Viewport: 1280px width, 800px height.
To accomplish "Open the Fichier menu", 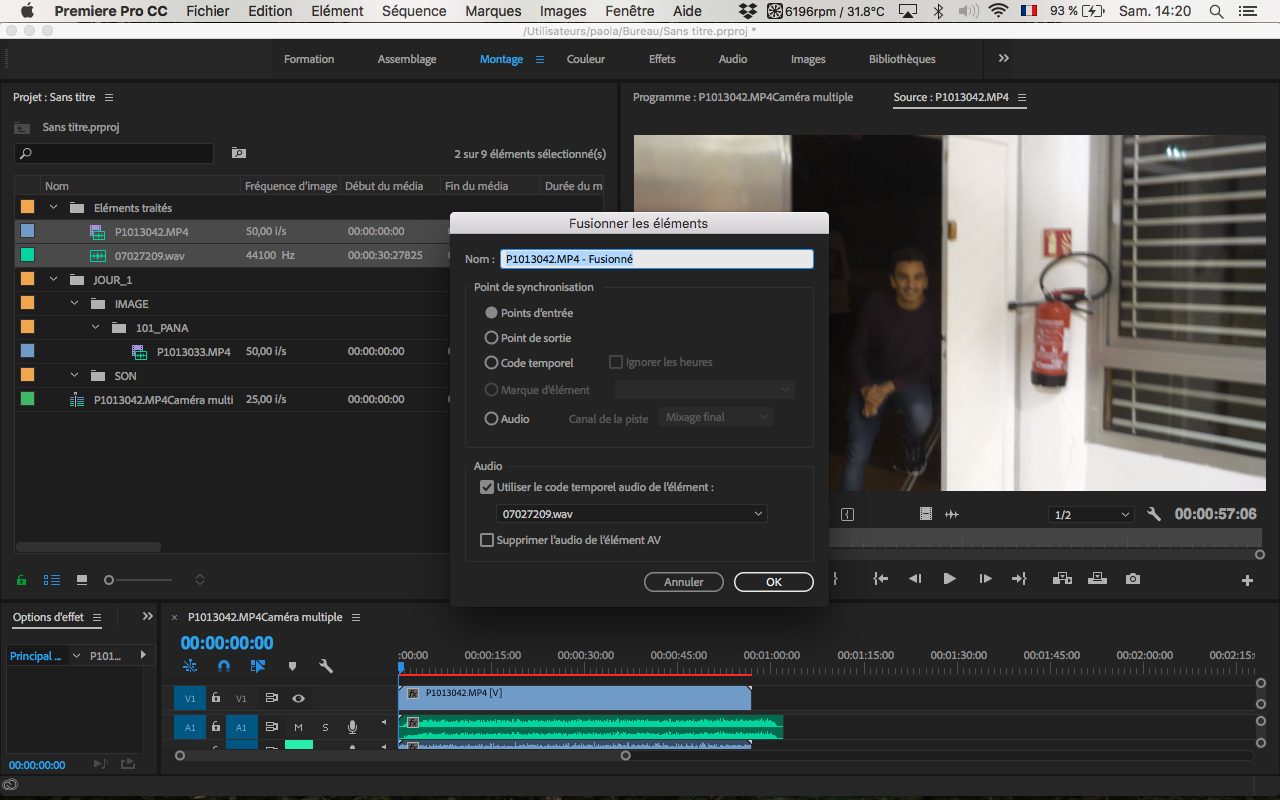I will pyautogui.click(x=207, y=11).
